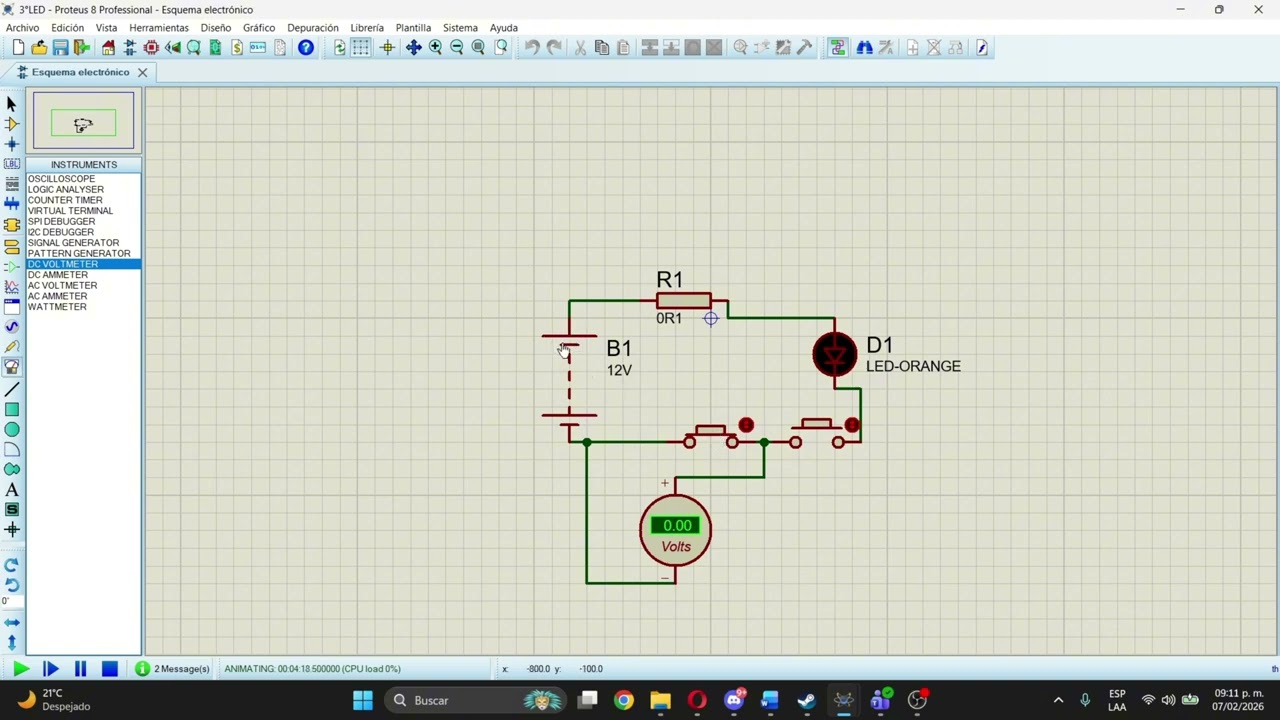Open the Schematic Capture toolbar icon
The width and height of the screenshot is (1280, 720).
coord(130,48)
